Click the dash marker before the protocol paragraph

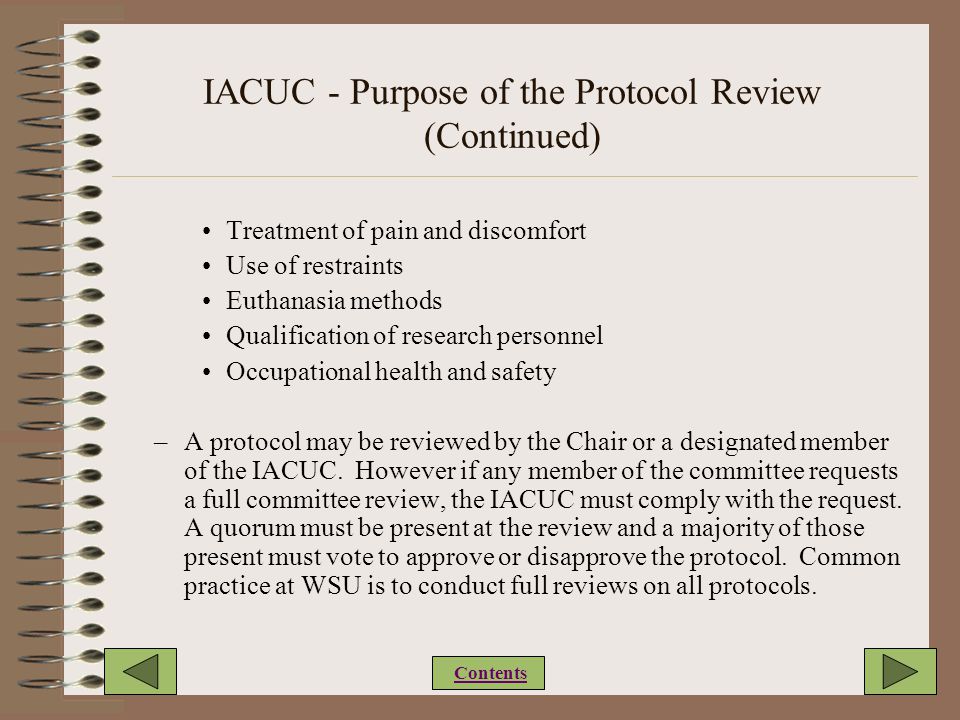(x=161, y=442)
